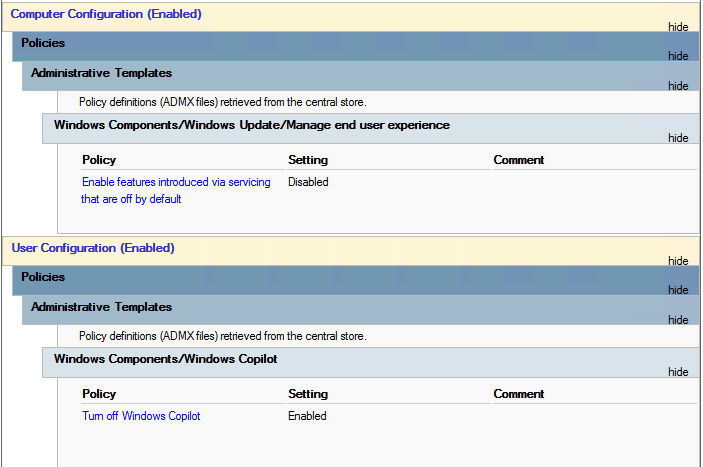The height and width of the screenshot is (467, 703).
Task: Click the Setting column header in Windows Update table
Action: pos(308,160)
